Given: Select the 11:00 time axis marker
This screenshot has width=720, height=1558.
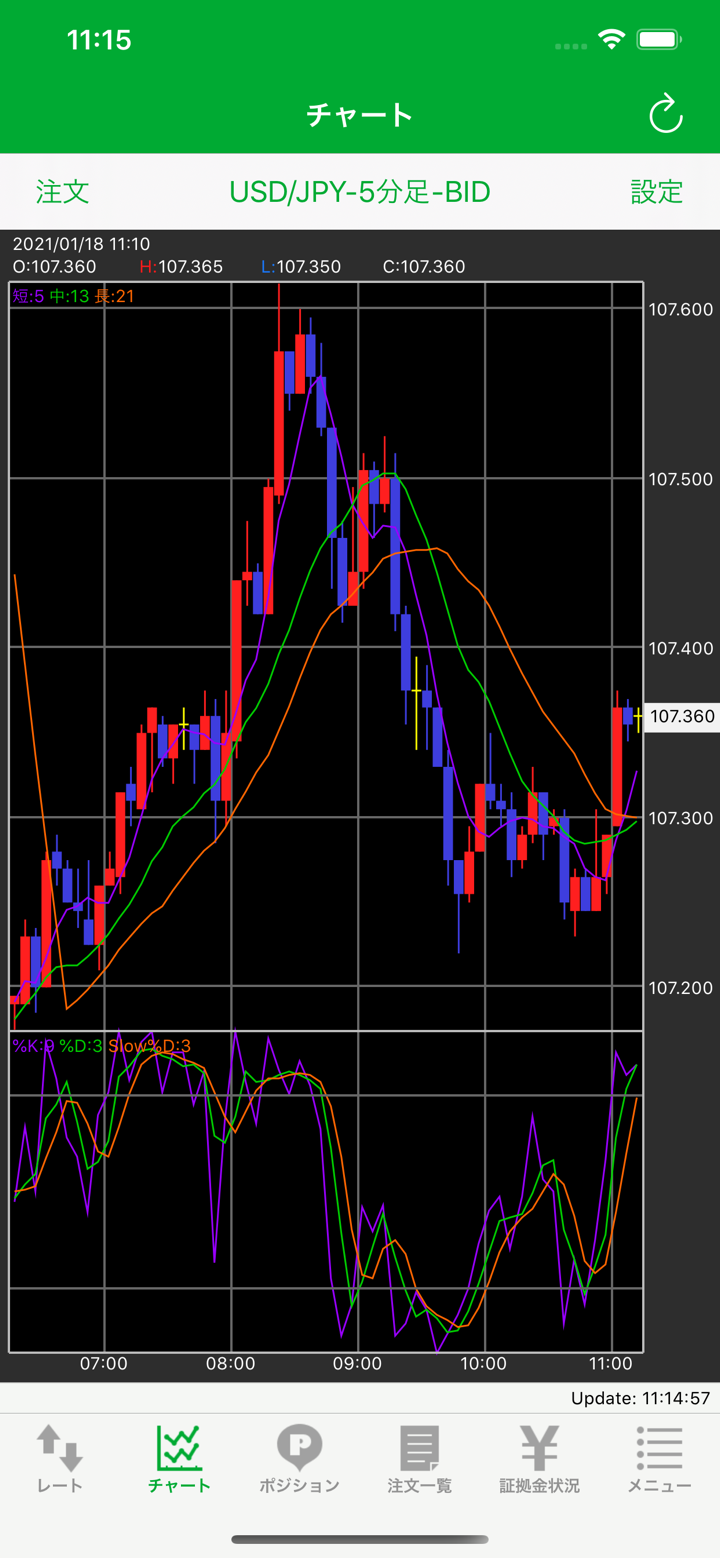Looking at the screenshot, I should (610, 1364).
